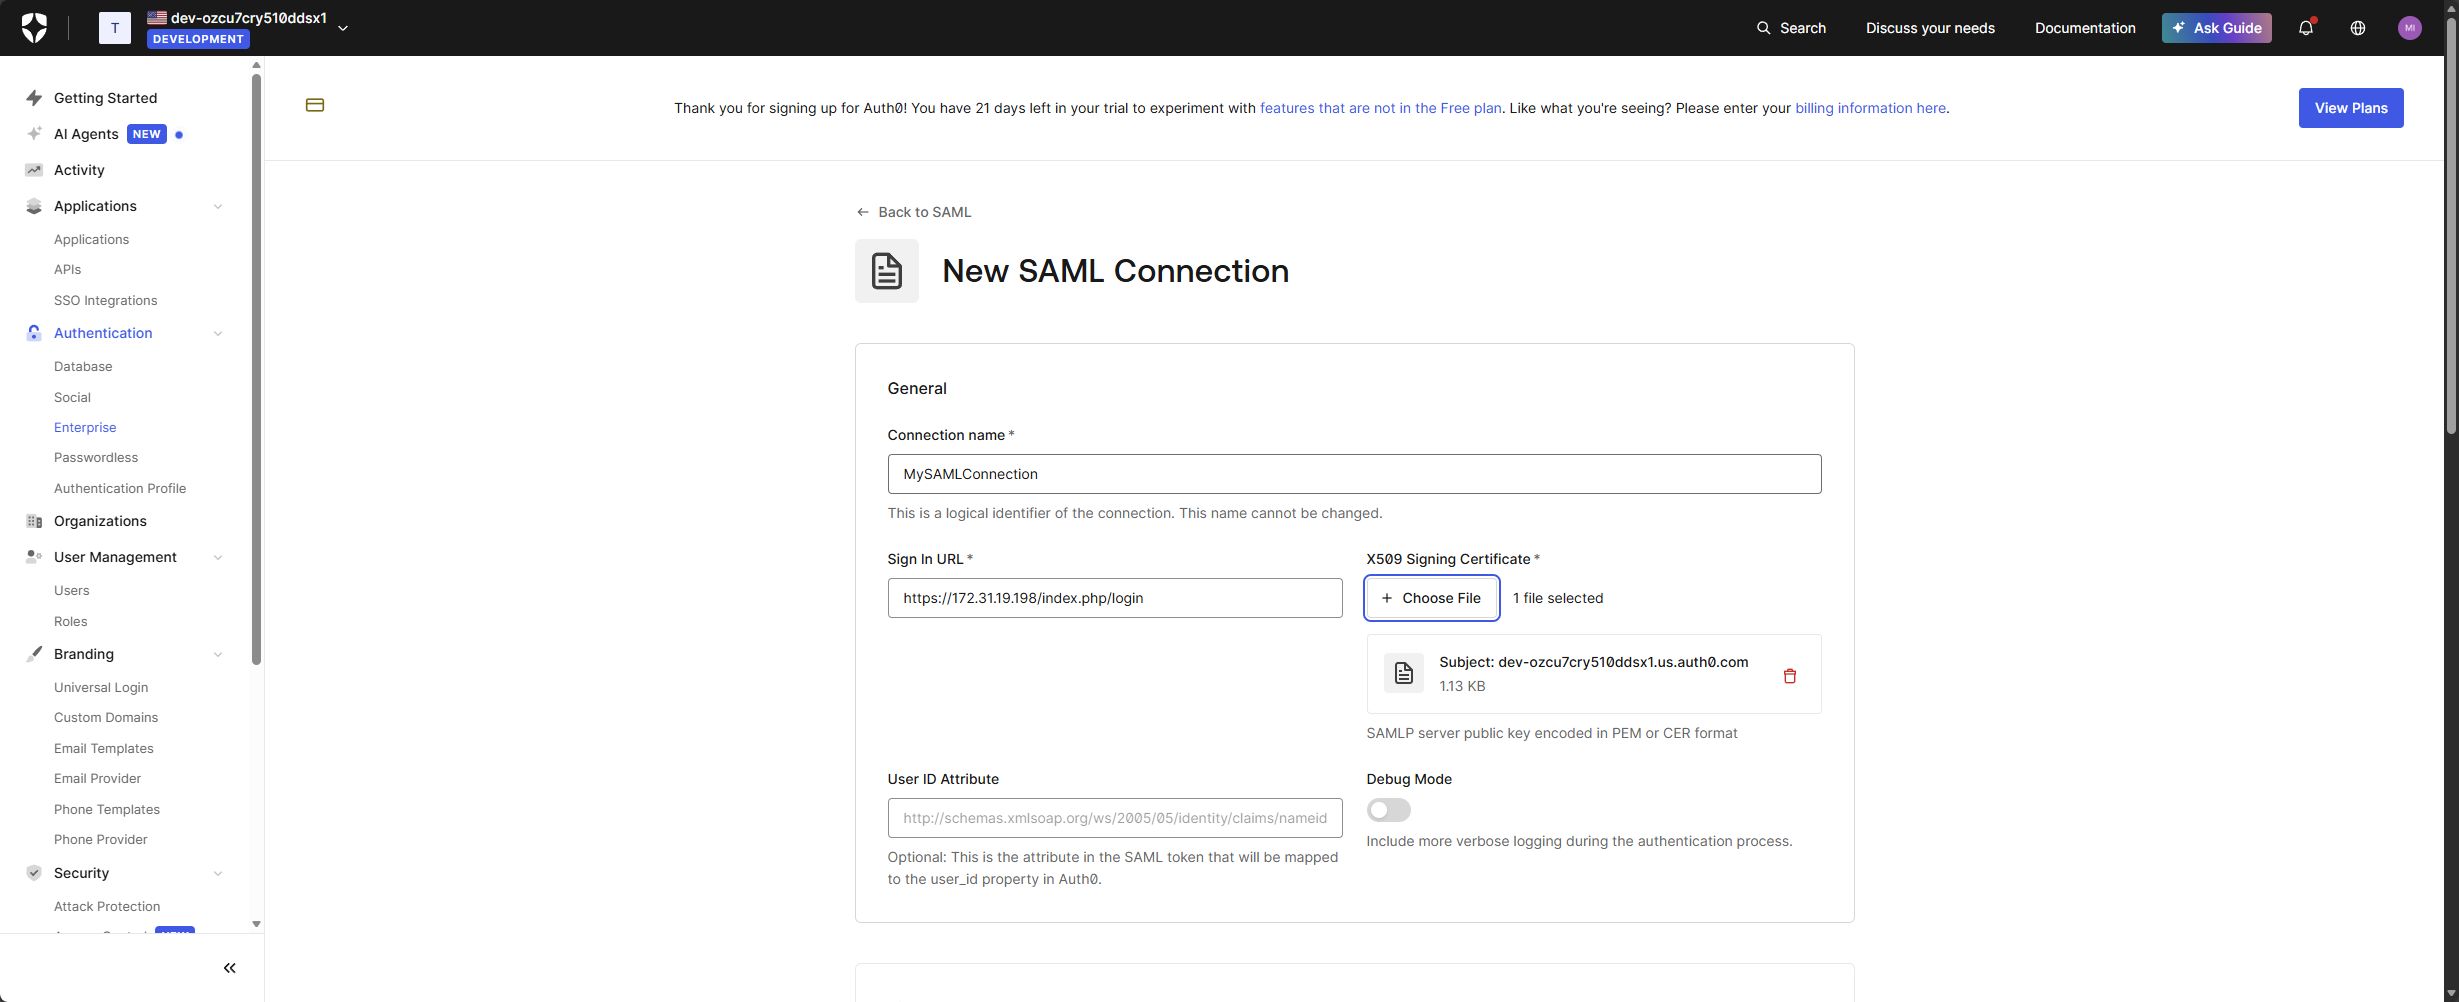Delete the uploaded signing certificate file

pyautogui.click(x=1790, y=675)
